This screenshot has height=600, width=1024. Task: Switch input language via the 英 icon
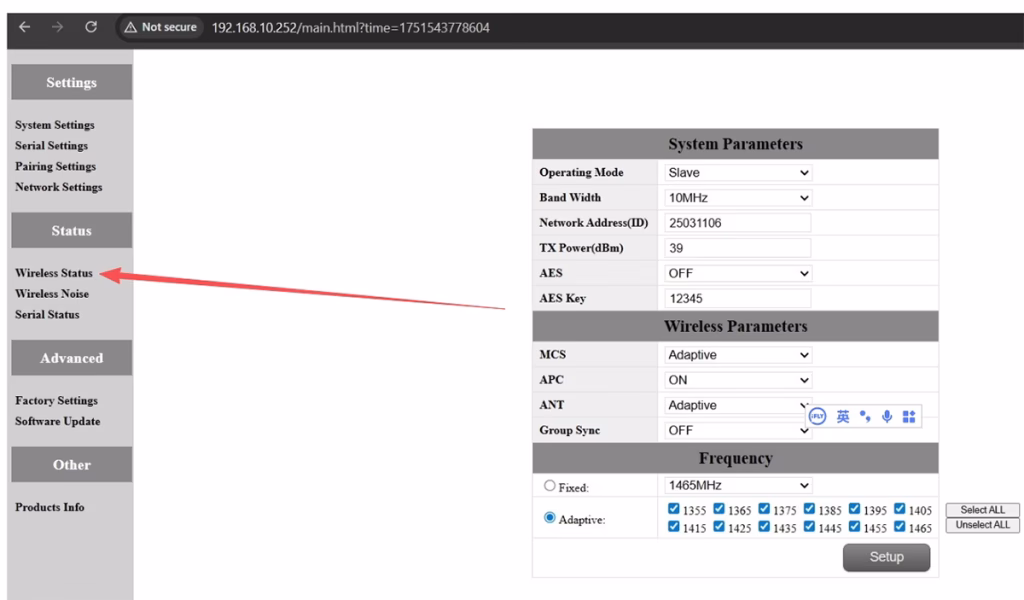point(844,416)
